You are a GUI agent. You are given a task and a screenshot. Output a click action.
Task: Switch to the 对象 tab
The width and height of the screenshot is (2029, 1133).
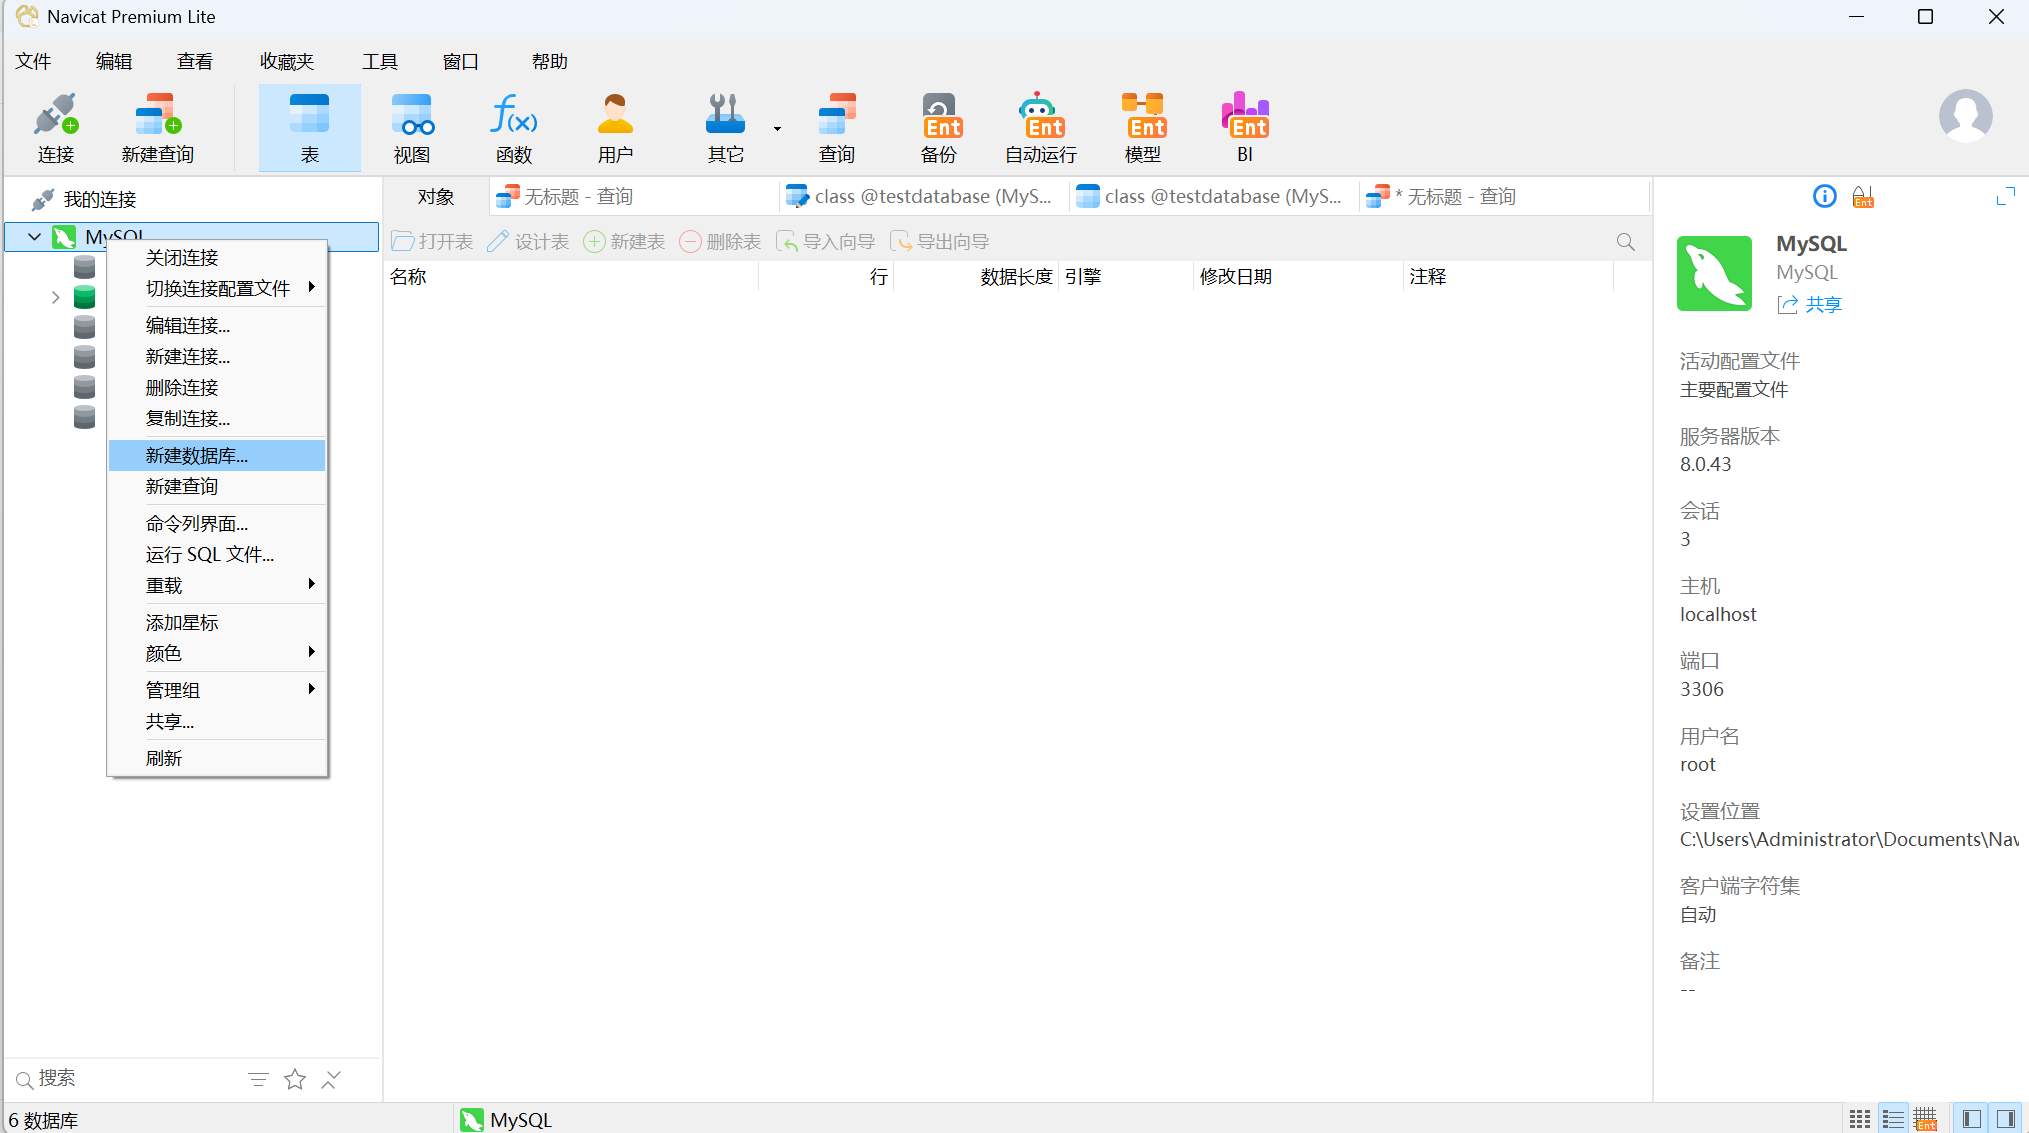pos(436,197)
